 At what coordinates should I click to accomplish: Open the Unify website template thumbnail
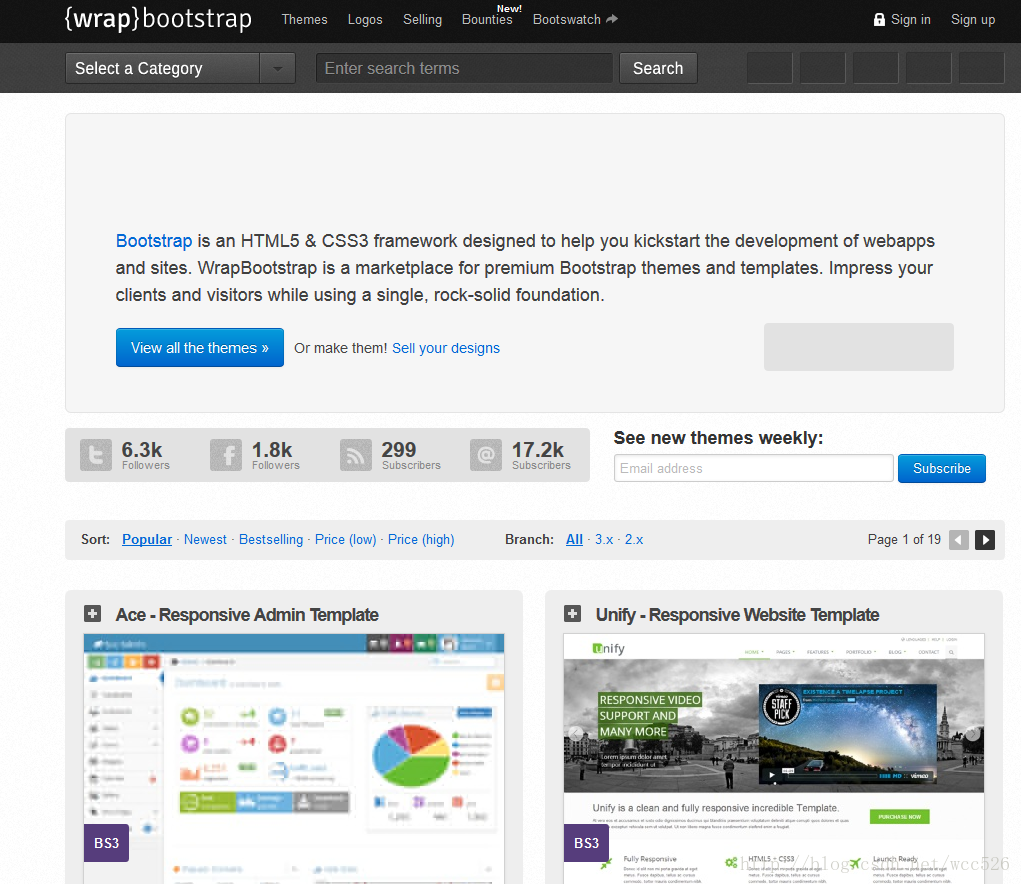(x=774, y=758)
